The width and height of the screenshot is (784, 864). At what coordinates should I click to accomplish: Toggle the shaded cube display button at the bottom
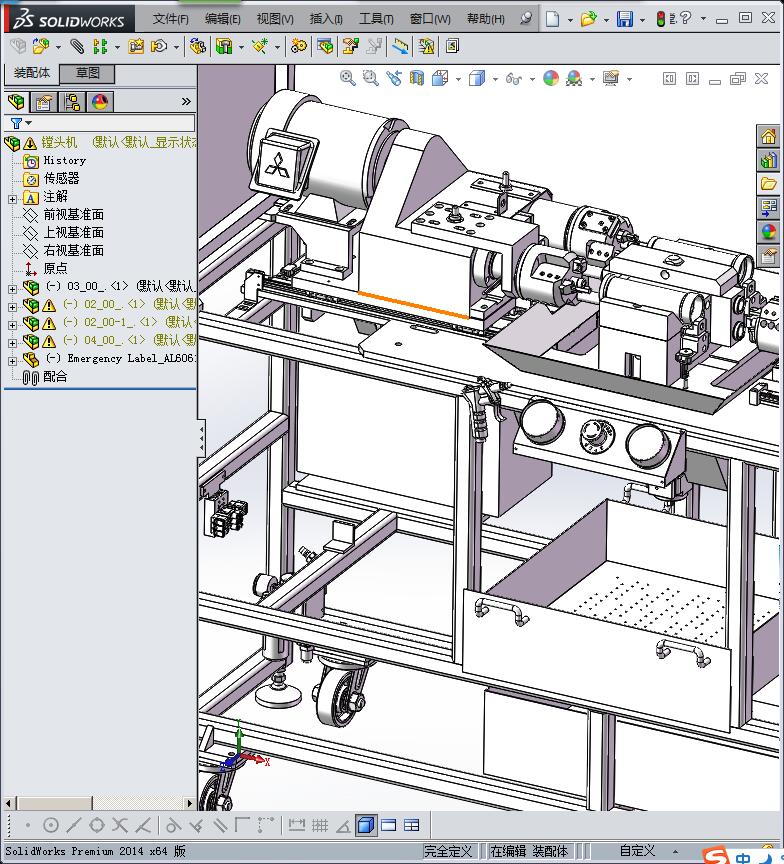click(x=365, y=825)
